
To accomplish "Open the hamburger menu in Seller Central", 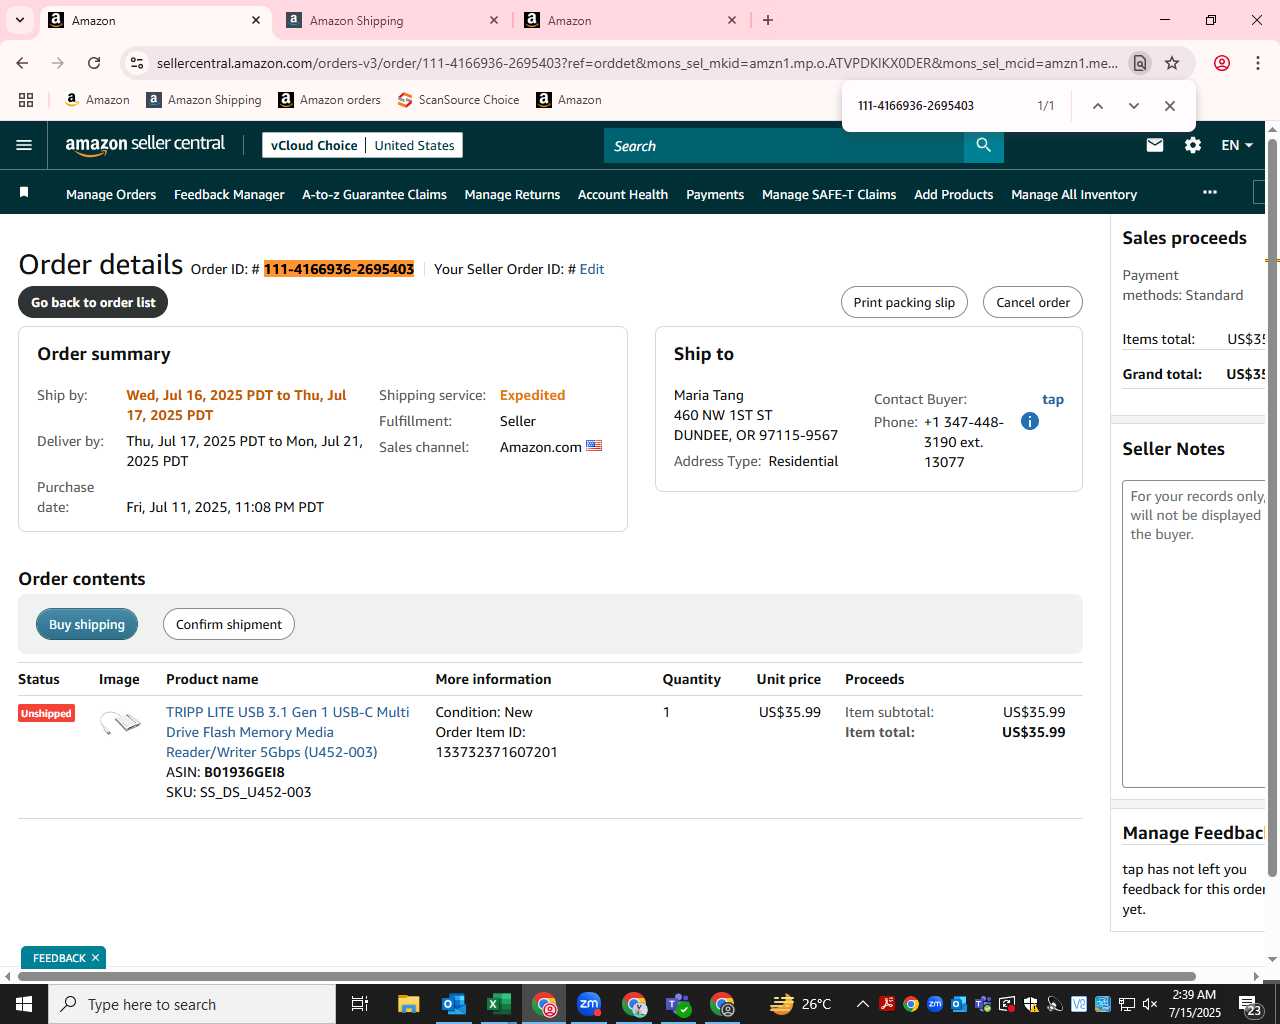I will pyautogui.click(x=24, y=145).
